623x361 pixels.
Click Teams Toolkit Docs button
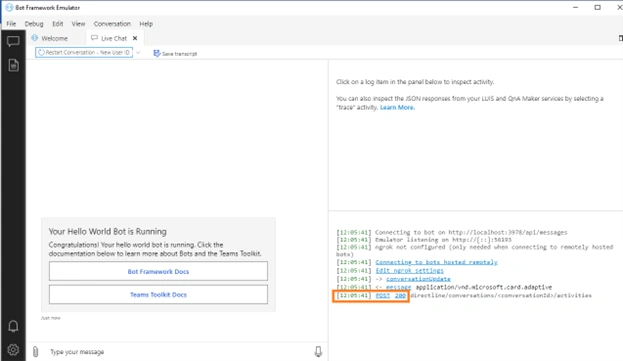[x=158, y=295]
